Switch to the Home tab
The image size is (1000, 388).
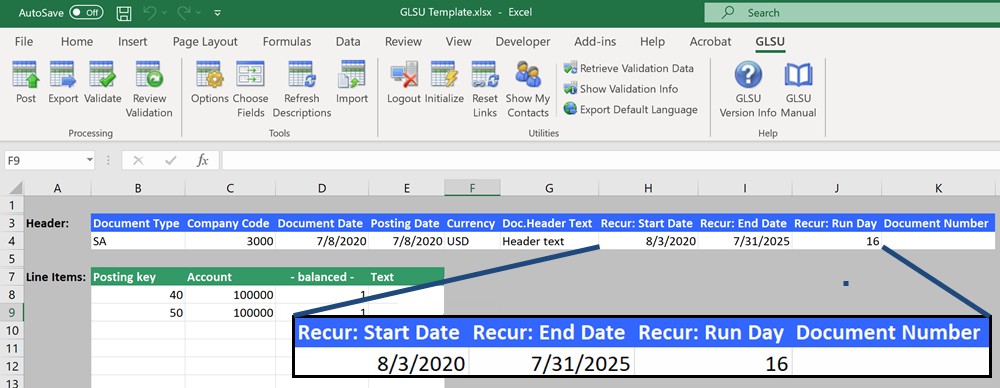click(x=77, y=41)
